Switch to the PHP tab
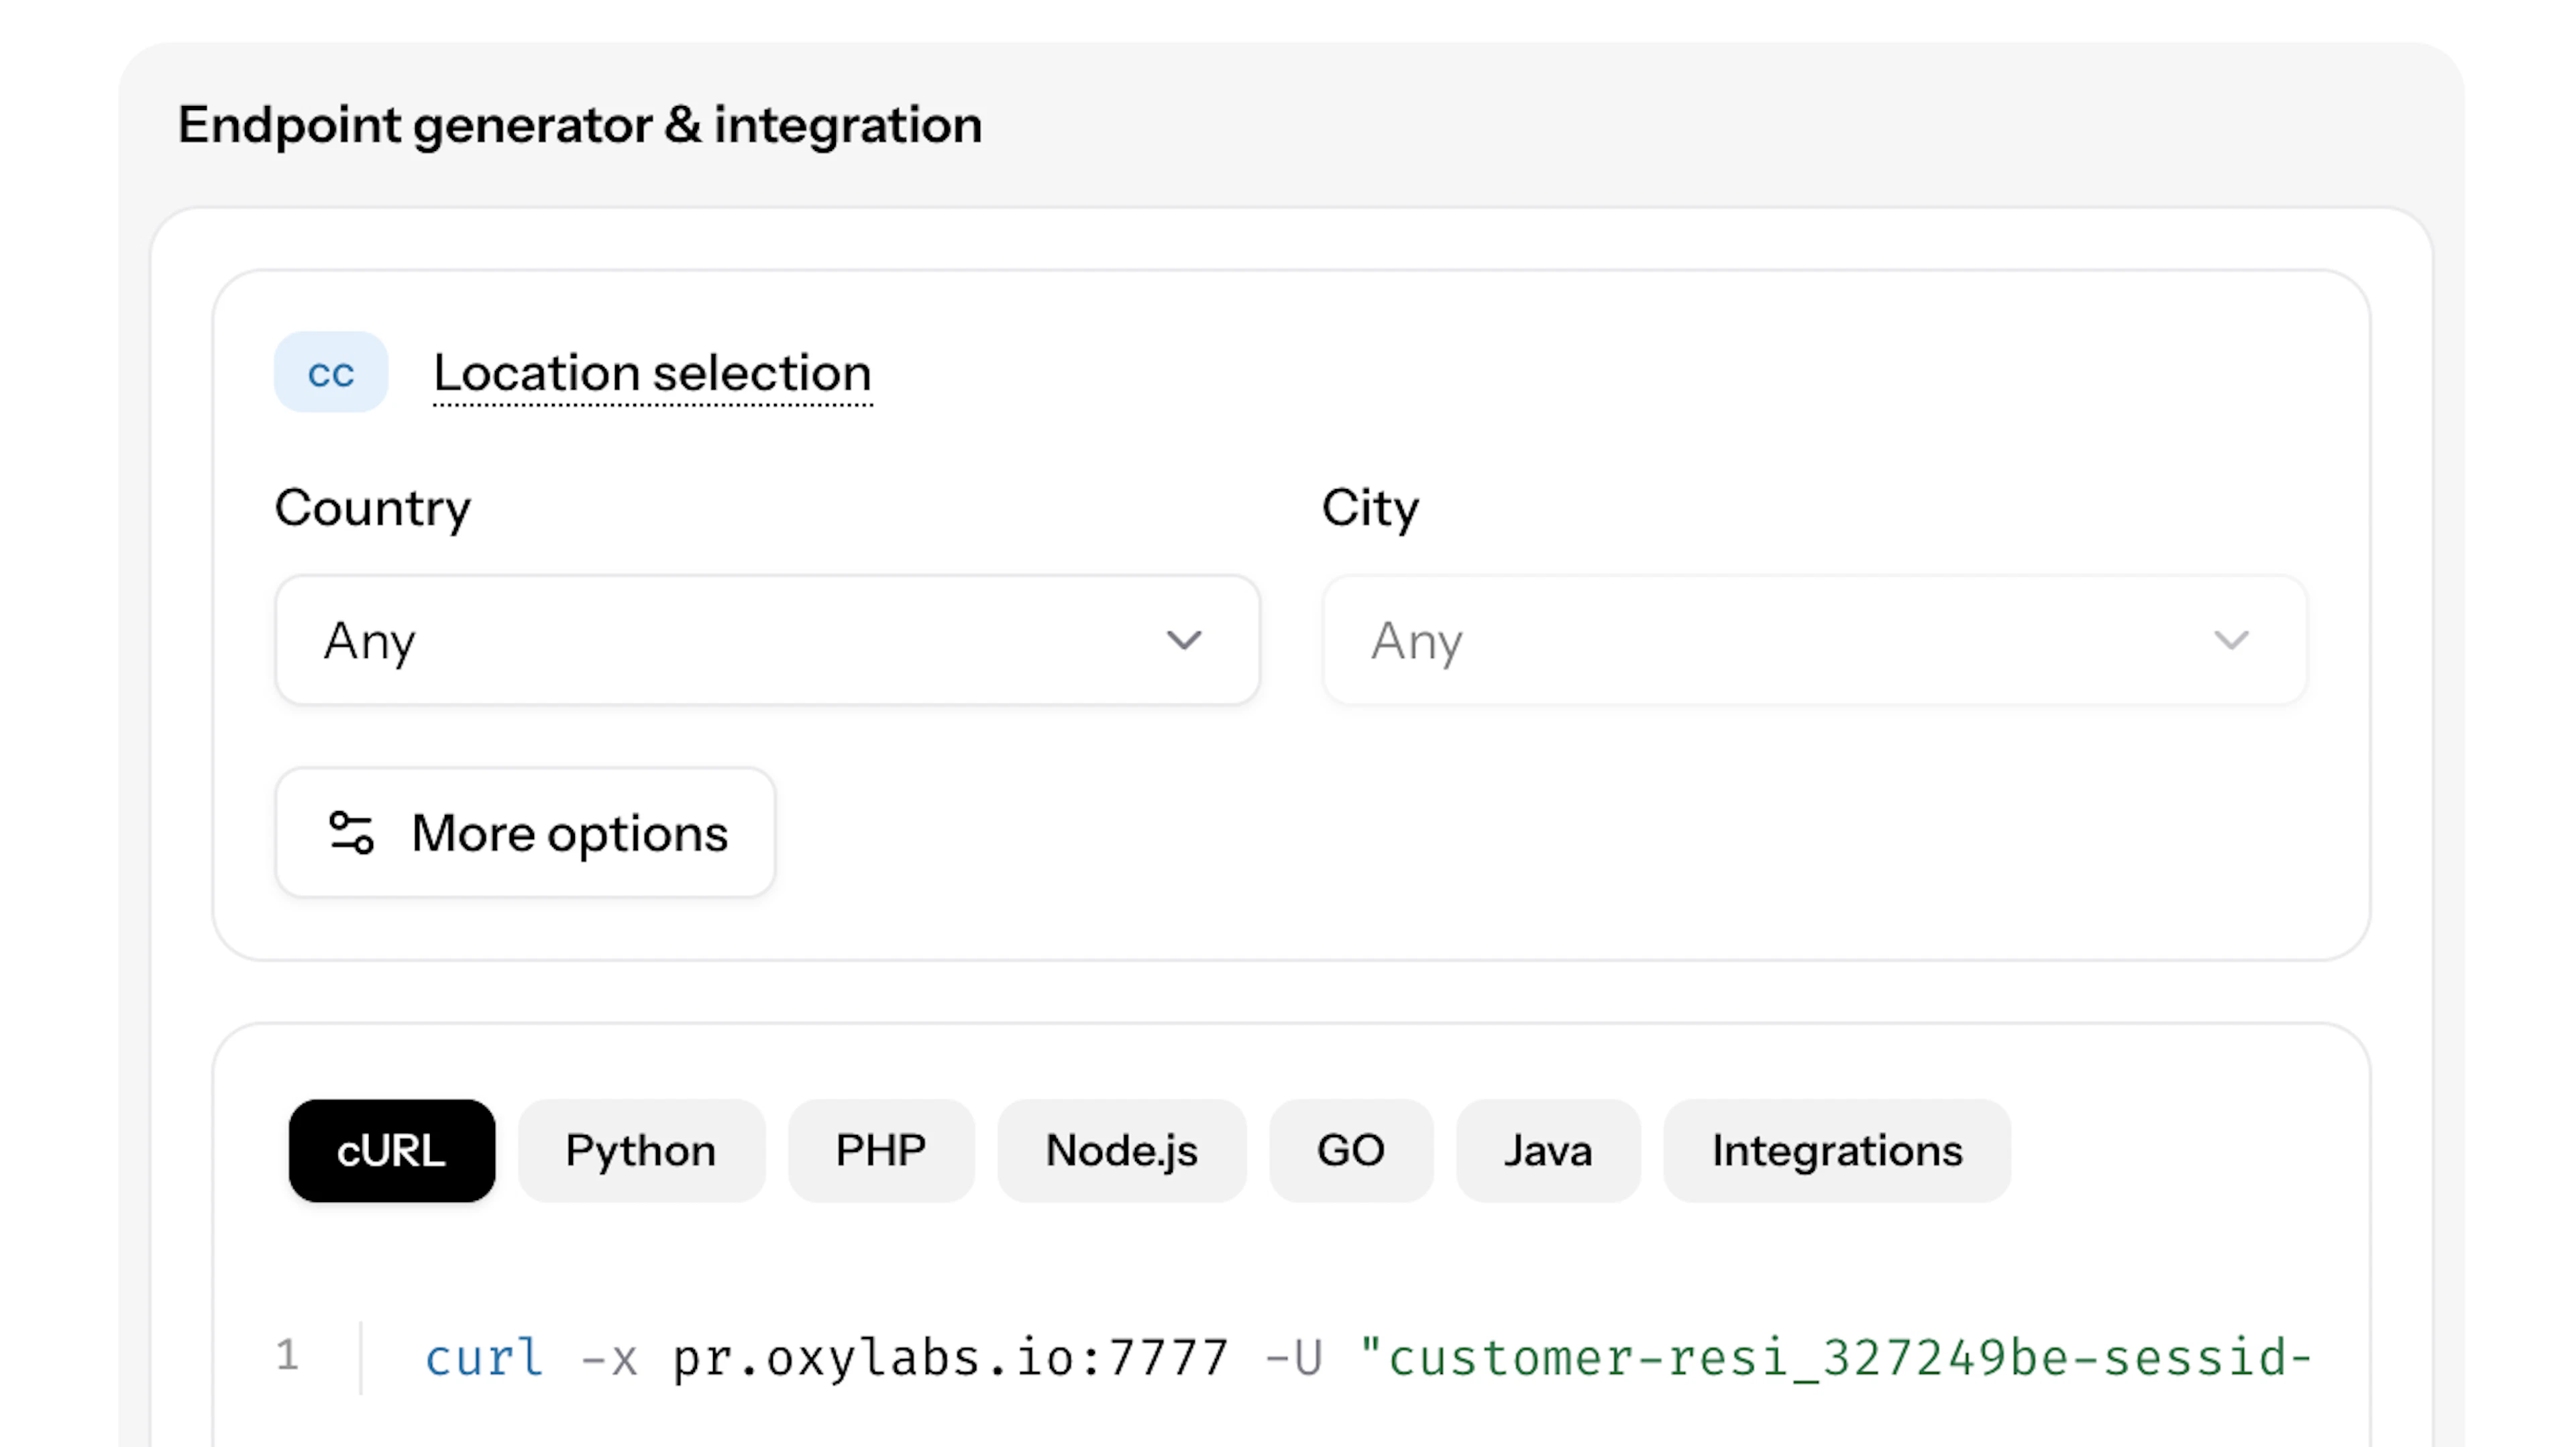This screenshot has width=2576, height=1447. point(881,1151)
